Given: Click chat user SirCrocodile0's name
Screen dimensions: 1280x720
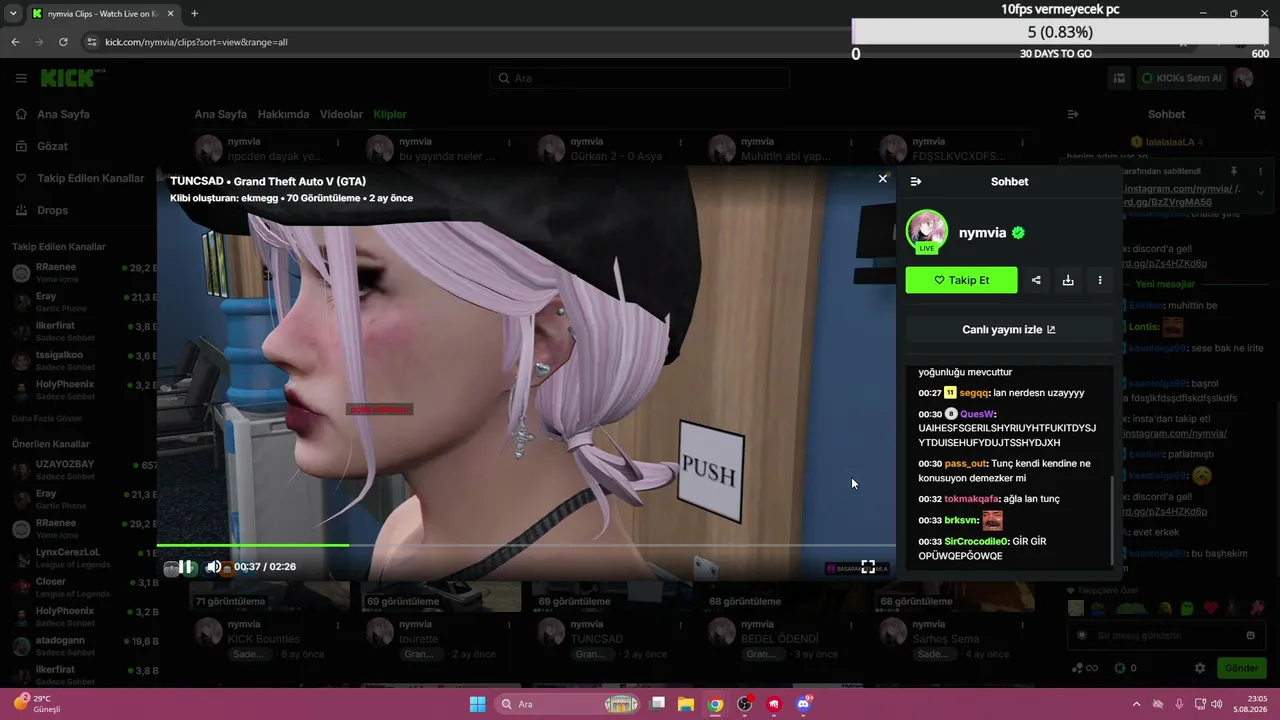Looking at the screenshot, I should [x=977, y=542].
